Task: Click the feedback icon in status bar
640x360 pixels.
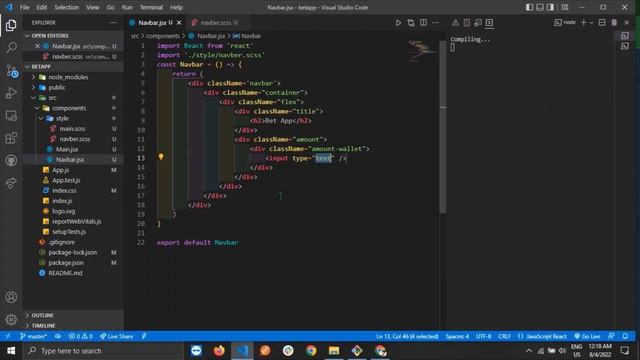Action: pyautogui.click(x=611, y=336)
